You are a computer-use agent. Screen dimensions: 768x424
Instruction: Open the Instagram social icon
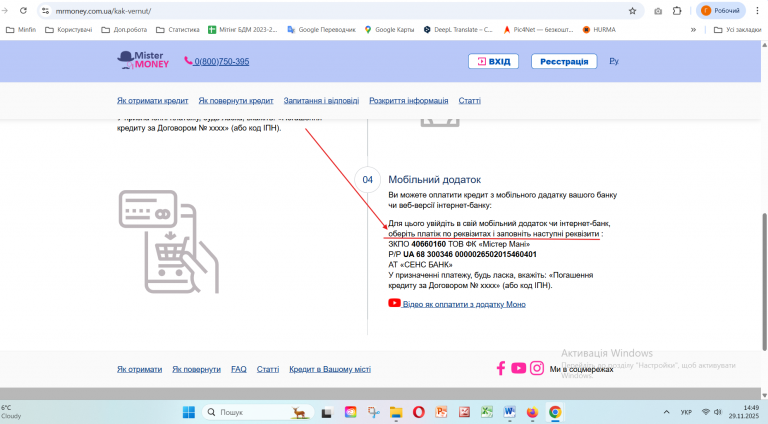point(537,368)
